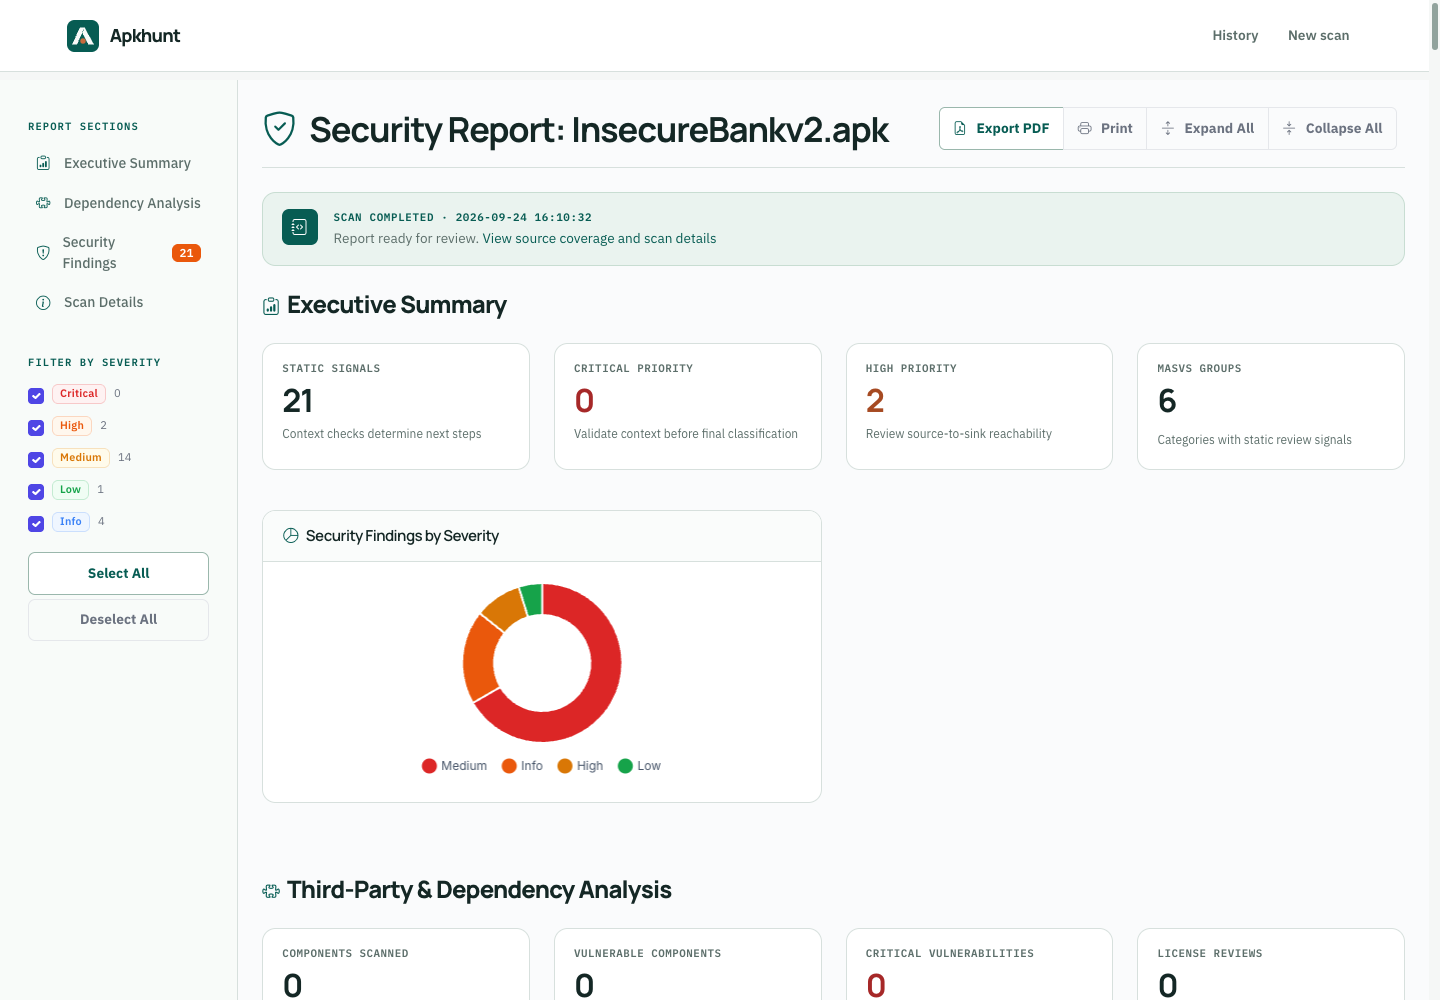The height and width of the screenshot is (1000, 1440).
Task: Click the scan completed code file icon
Action: click(300, 227)
